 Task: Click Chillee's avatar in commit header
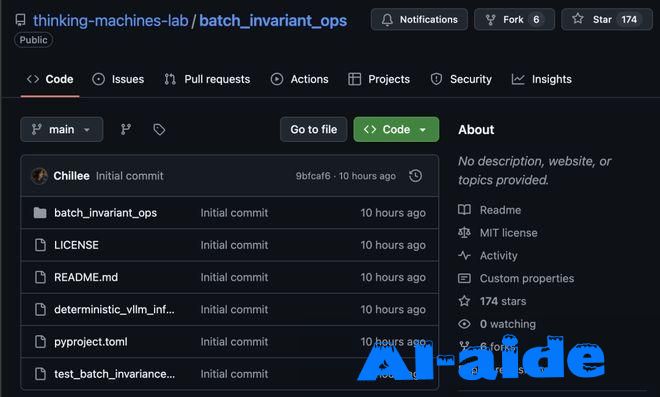click(40, 176)
